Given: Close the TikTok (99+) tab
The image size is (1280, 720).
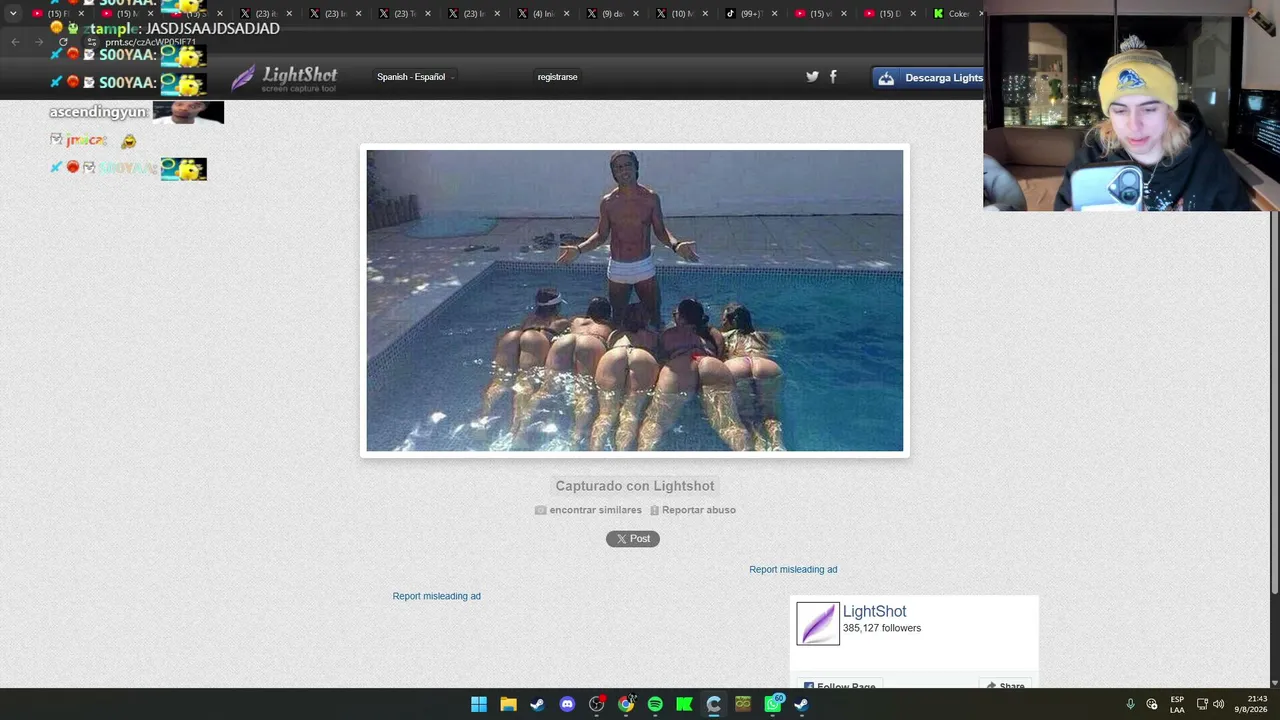Looking at the screenshot, I should point(774,14).
